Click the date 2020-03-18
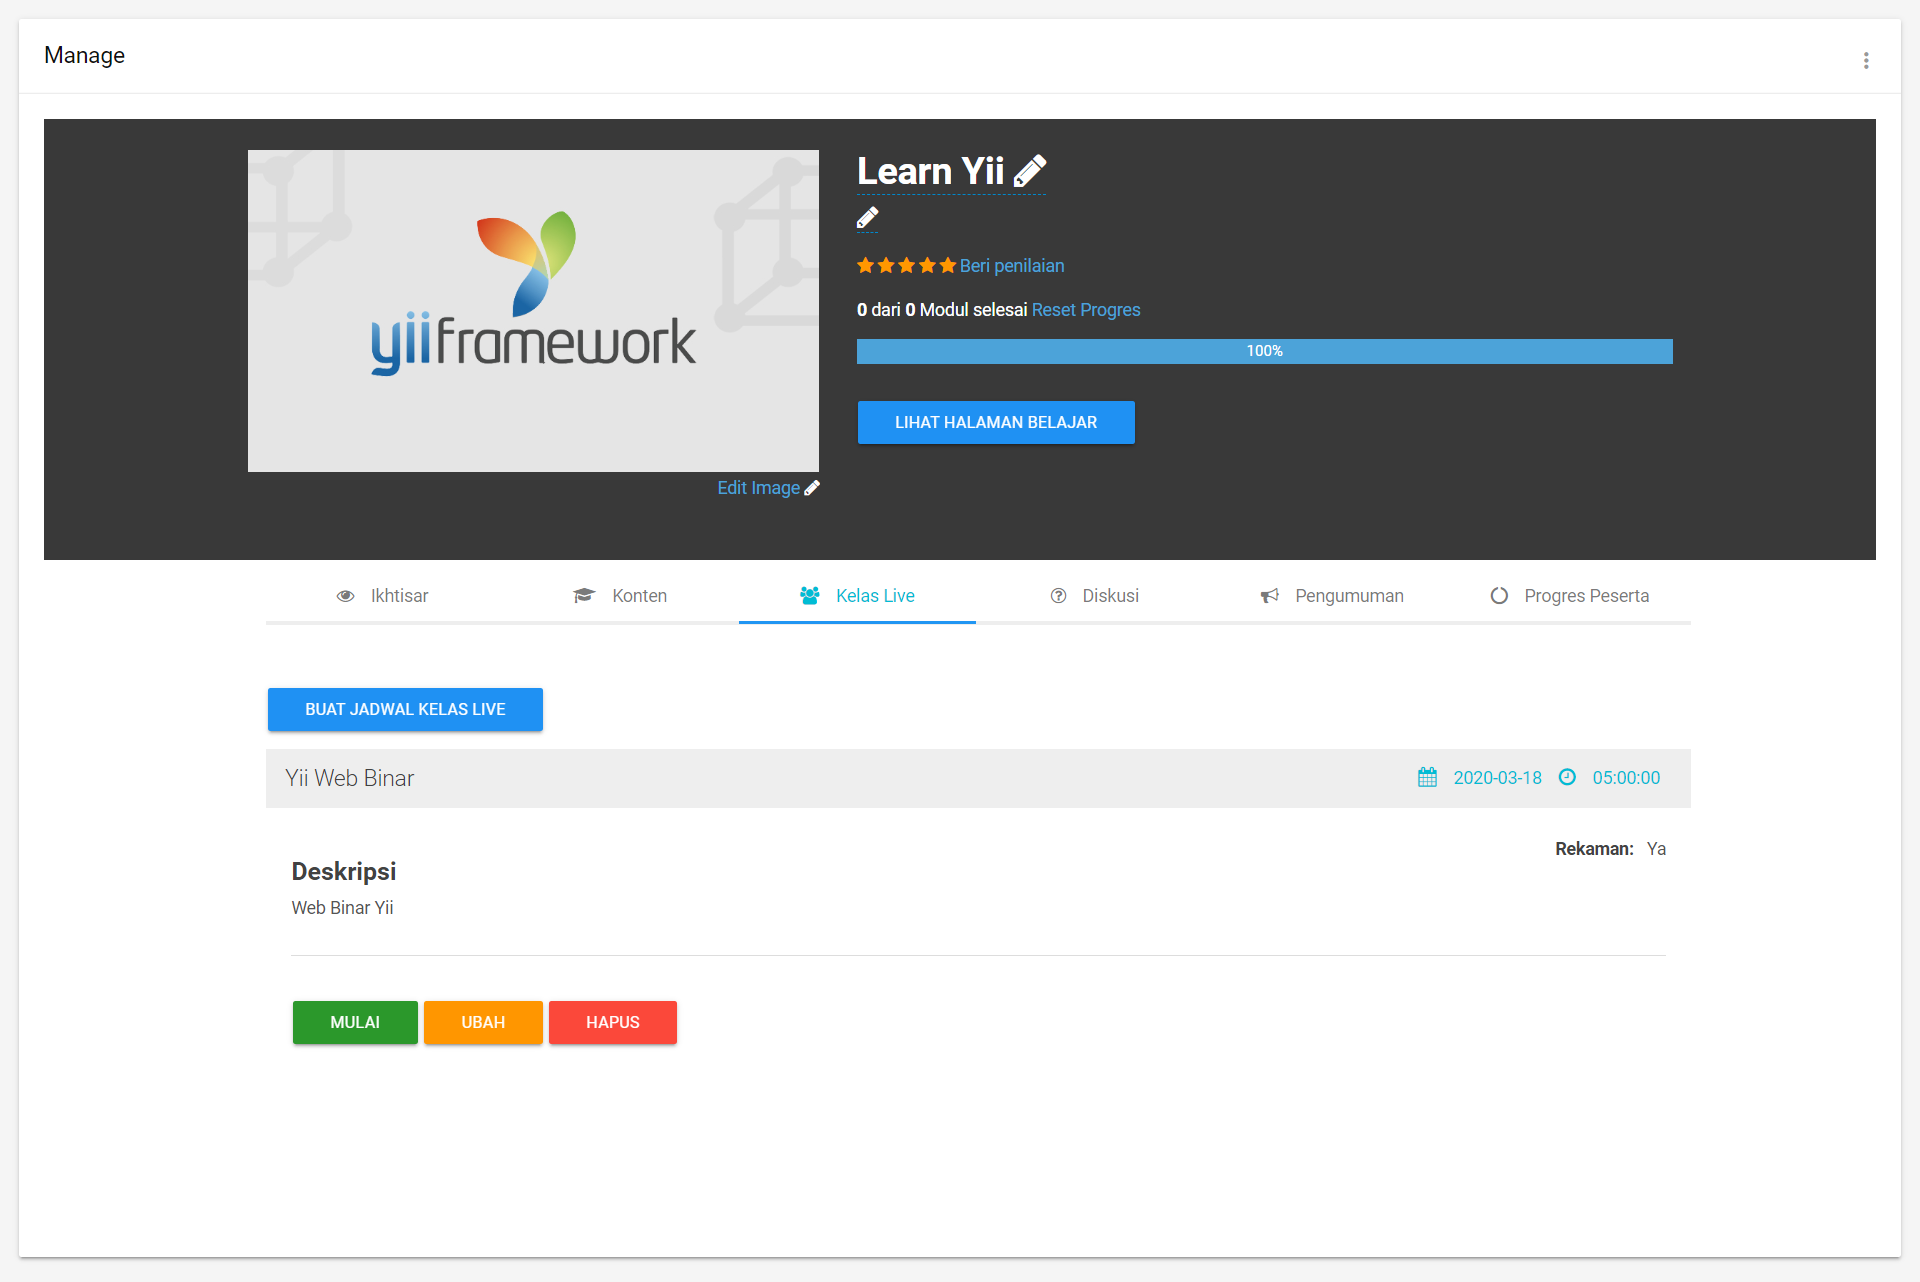Image resolution: width=1920 pixels, height=1282 pixels. click(x=1497, y=778)
